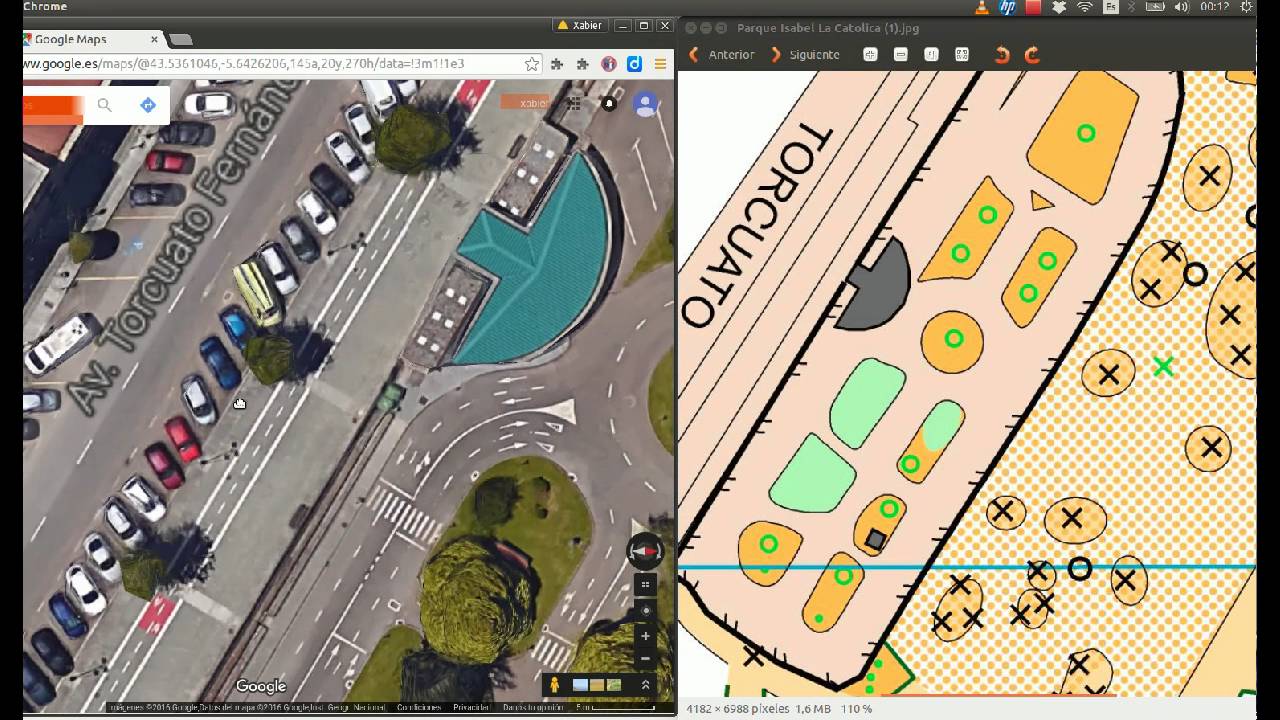
Task: Open the Google account avatar
Action: point(646,103)
